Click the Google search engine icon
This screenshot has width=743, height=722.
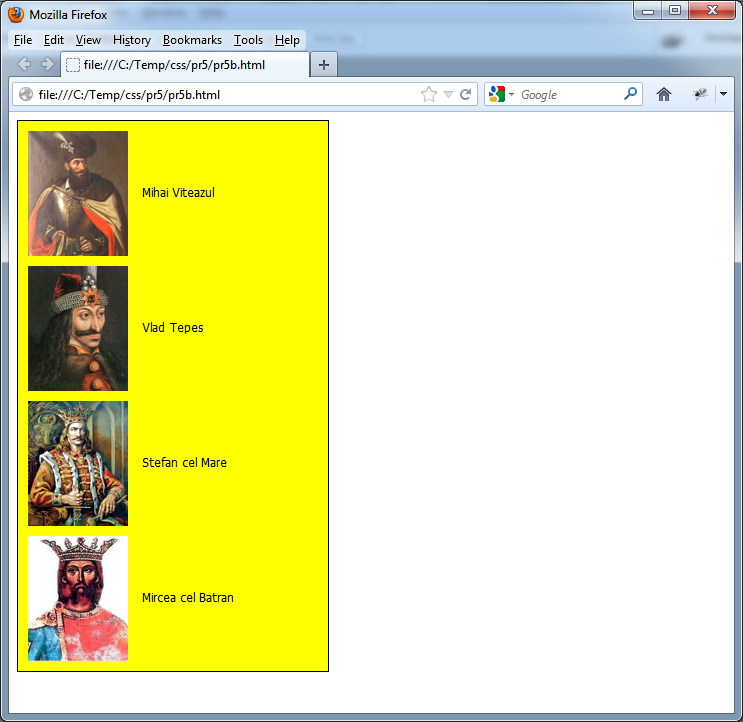(x=497, y=94)
